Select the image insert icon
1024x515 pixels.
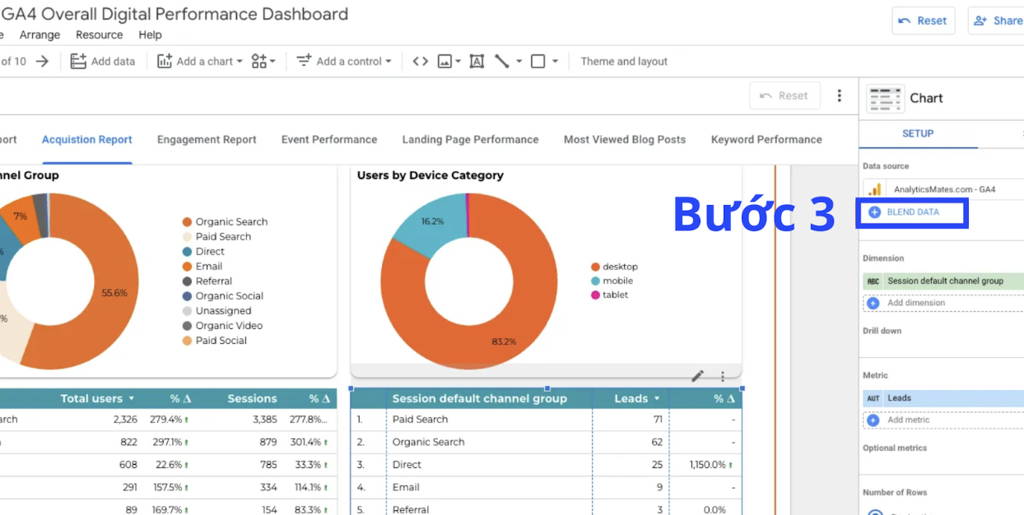point(445,61)
